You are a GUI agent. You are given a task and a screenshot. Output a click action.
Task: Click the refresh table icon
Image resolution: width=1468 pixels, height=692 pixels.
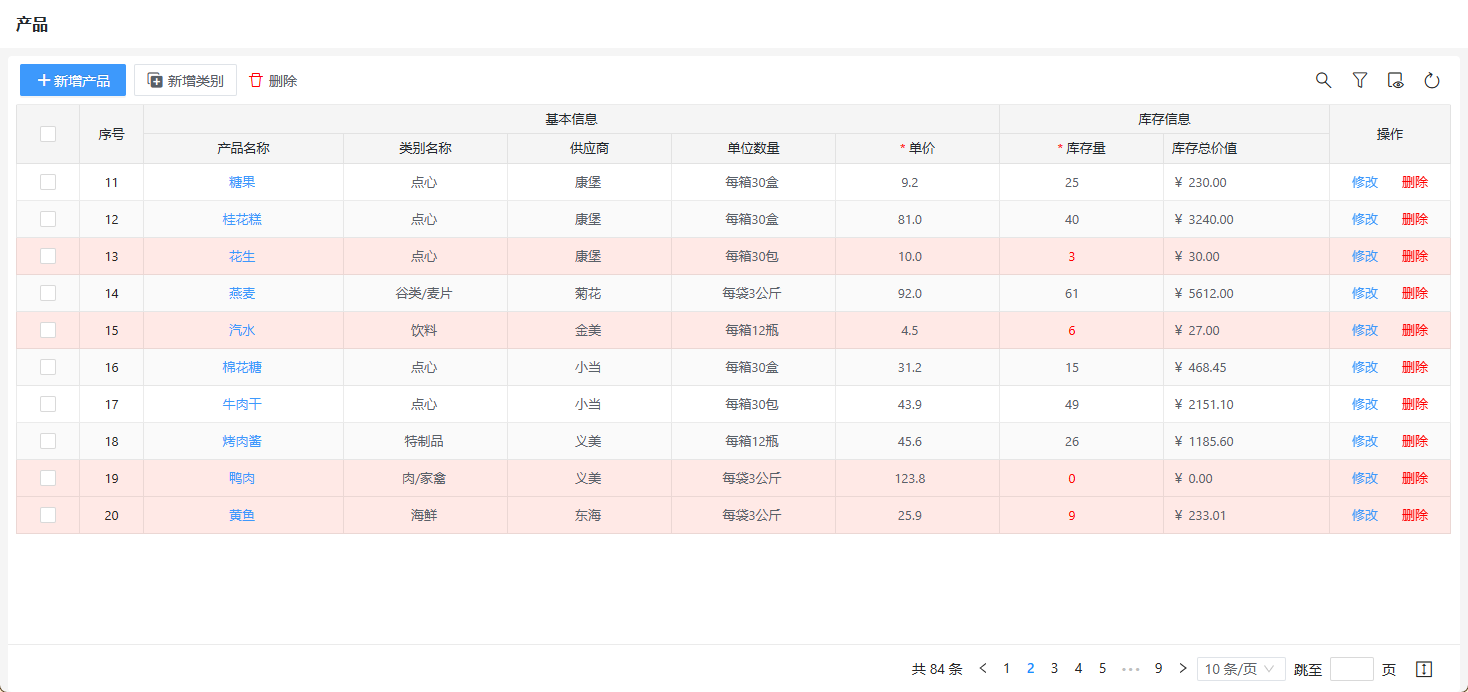click(x=1432, y=81)
